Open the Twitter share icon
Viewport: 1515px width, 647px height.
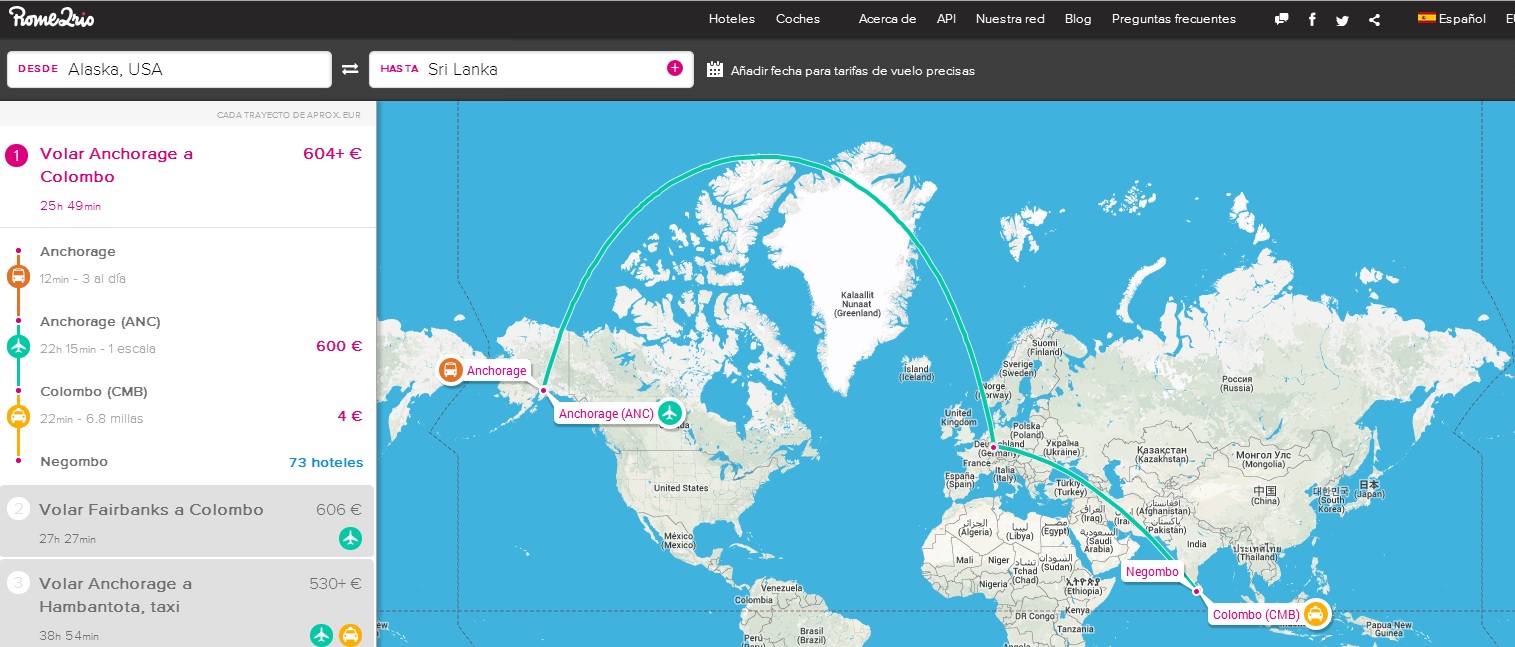coord(1342,19)
